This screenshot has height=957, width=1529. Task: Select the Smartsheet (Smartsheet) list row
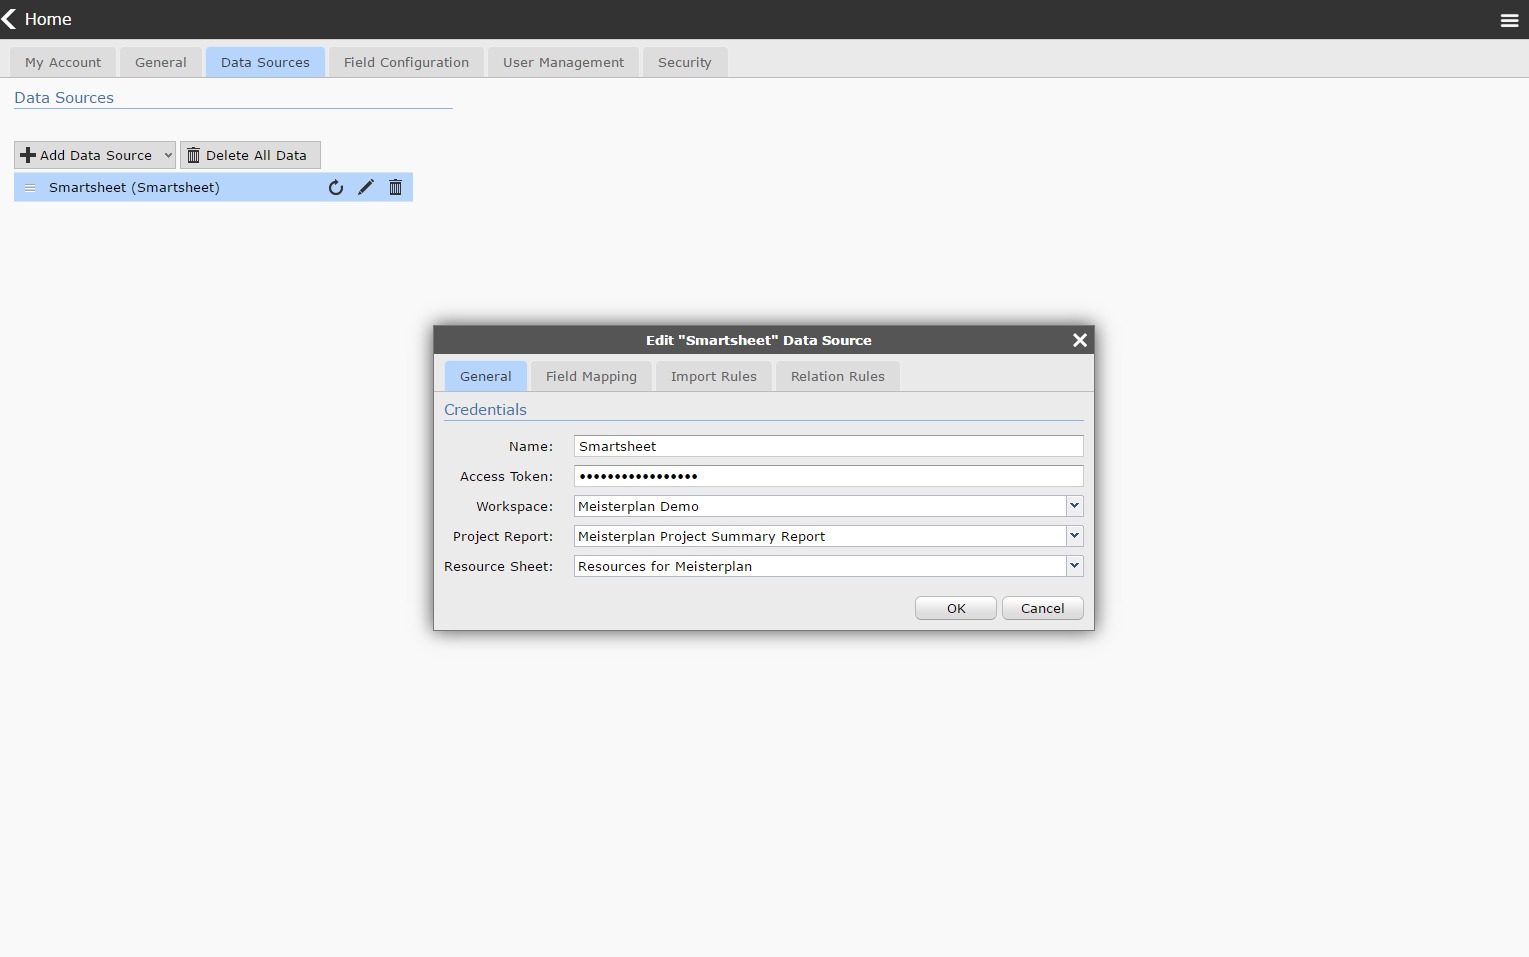pyautogui.click(x=213, y=187)
